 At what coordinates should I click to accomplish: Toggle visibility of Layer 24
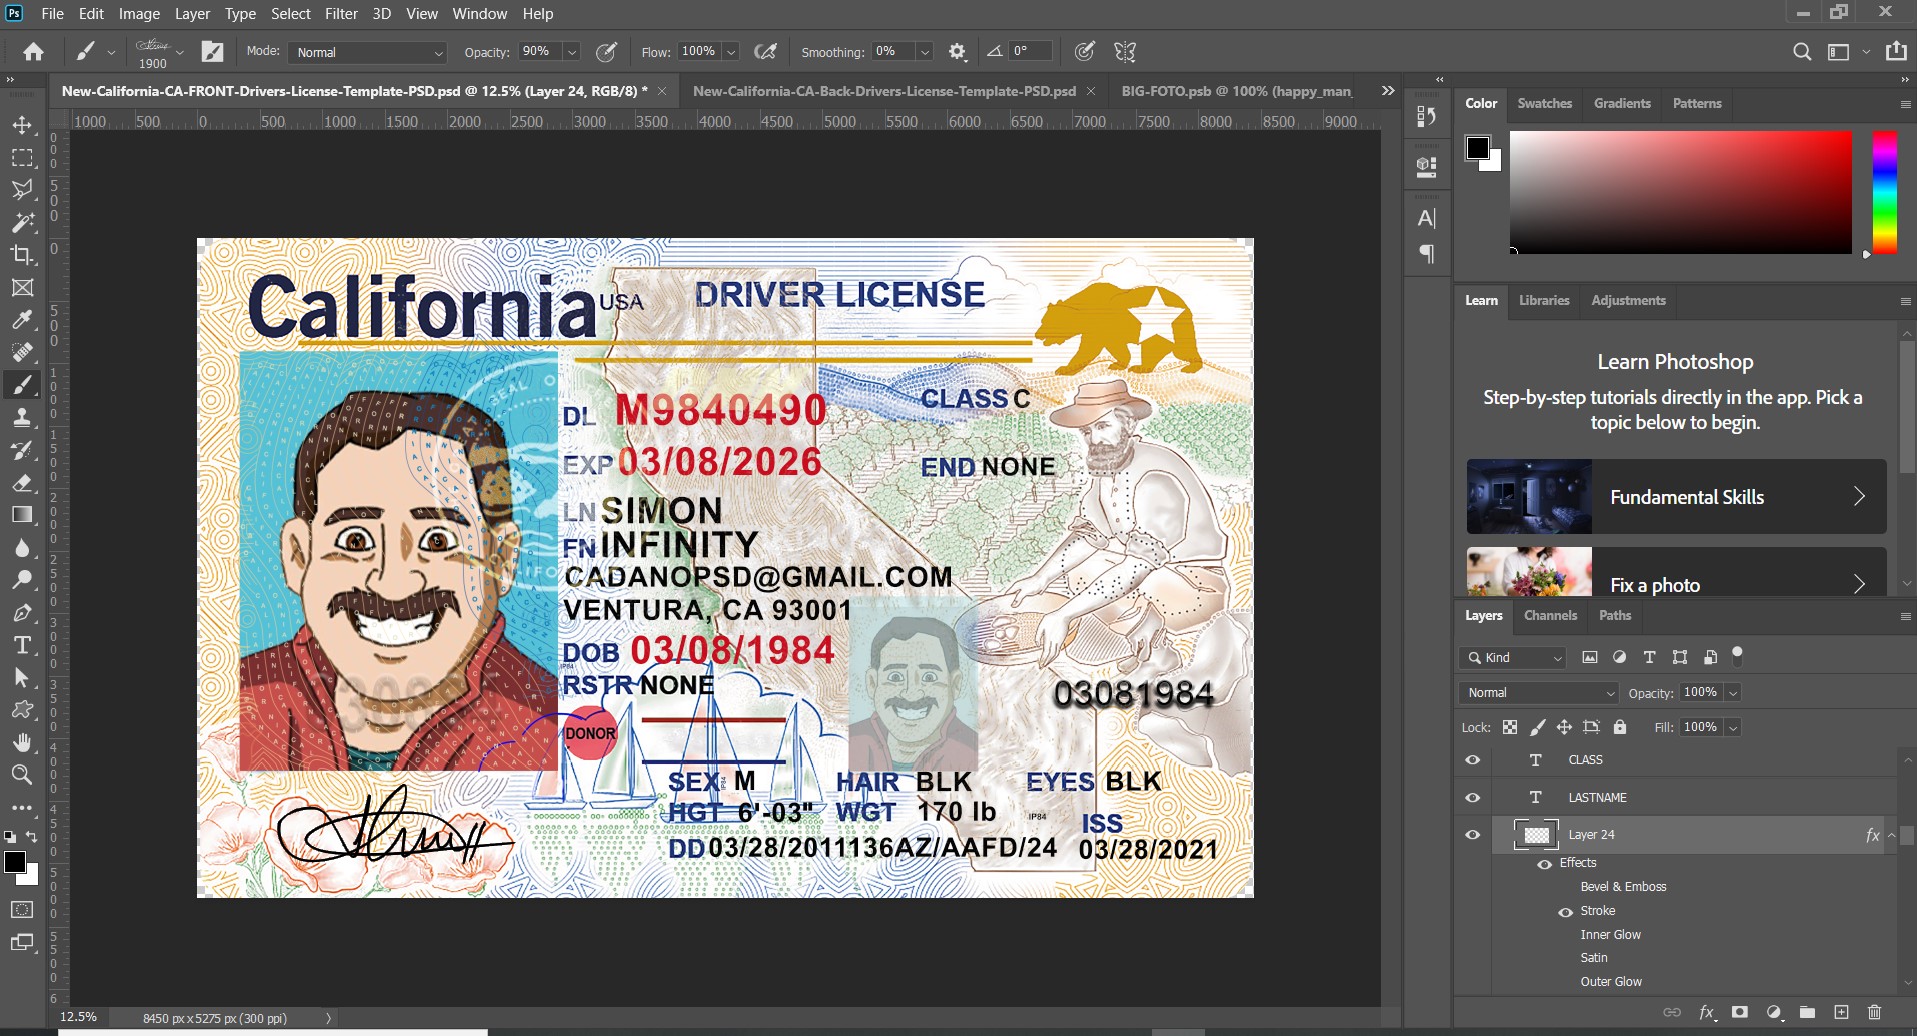(x=1473, y=835)
